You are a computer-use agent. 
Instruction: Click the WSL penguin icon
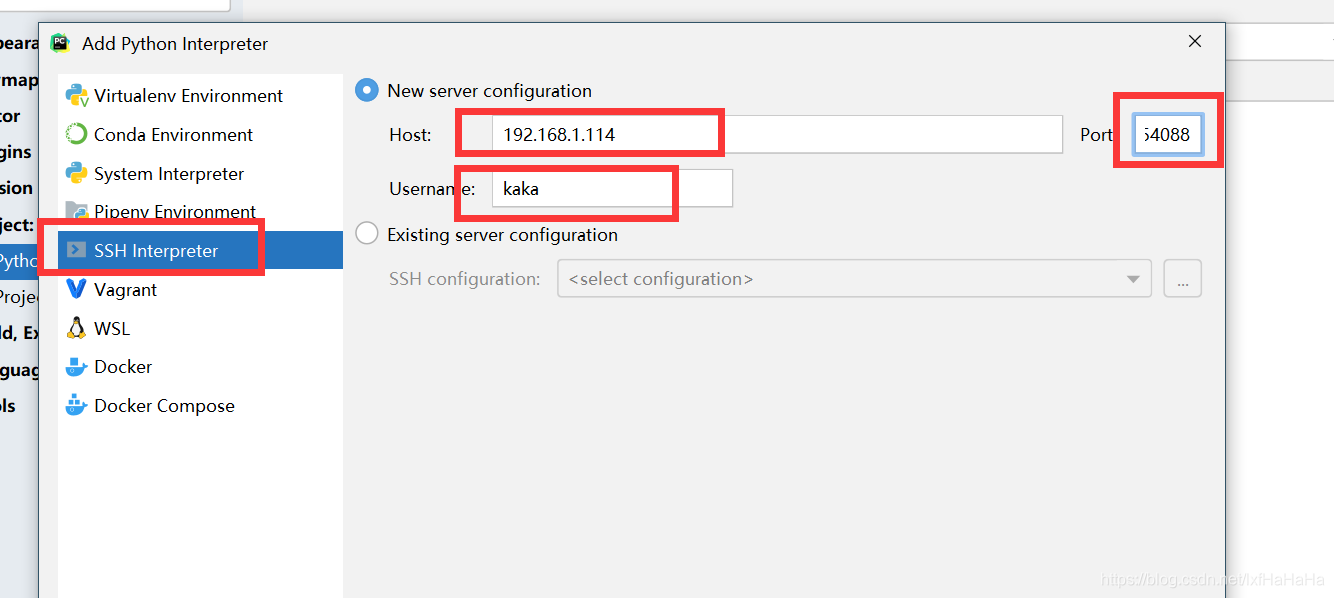tap(76, 328)
